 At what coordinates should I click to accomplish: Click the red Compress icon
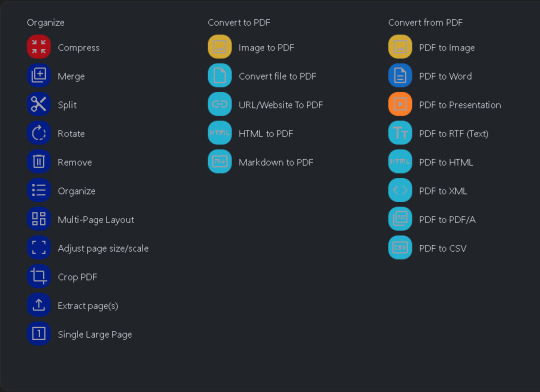click(39, 47)
